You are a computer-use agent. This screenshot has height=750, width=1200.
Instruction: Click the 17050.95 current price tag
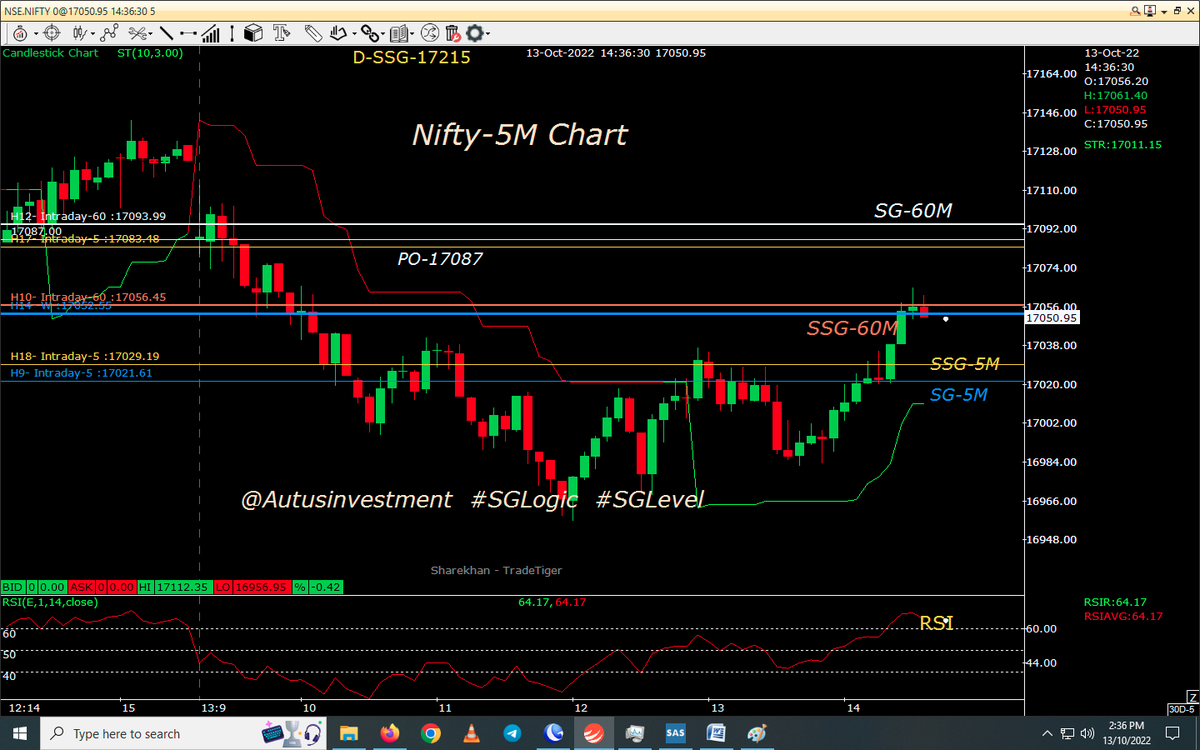coord(1054,318)
